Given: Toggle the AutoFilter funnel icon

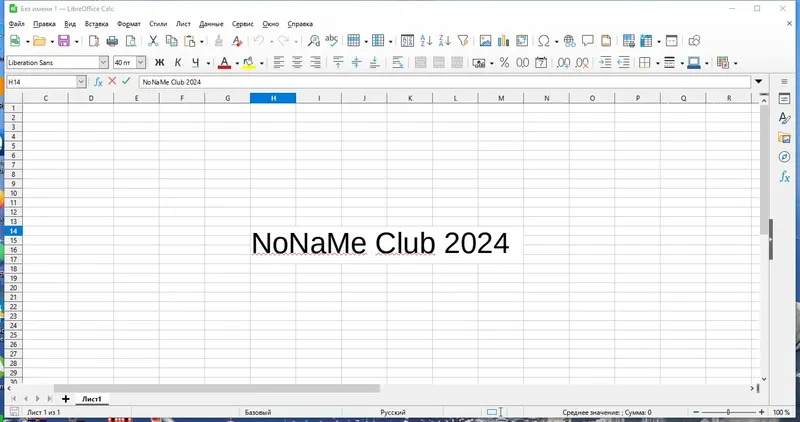Looking at the screenshot, I should [x=463, y=41].
